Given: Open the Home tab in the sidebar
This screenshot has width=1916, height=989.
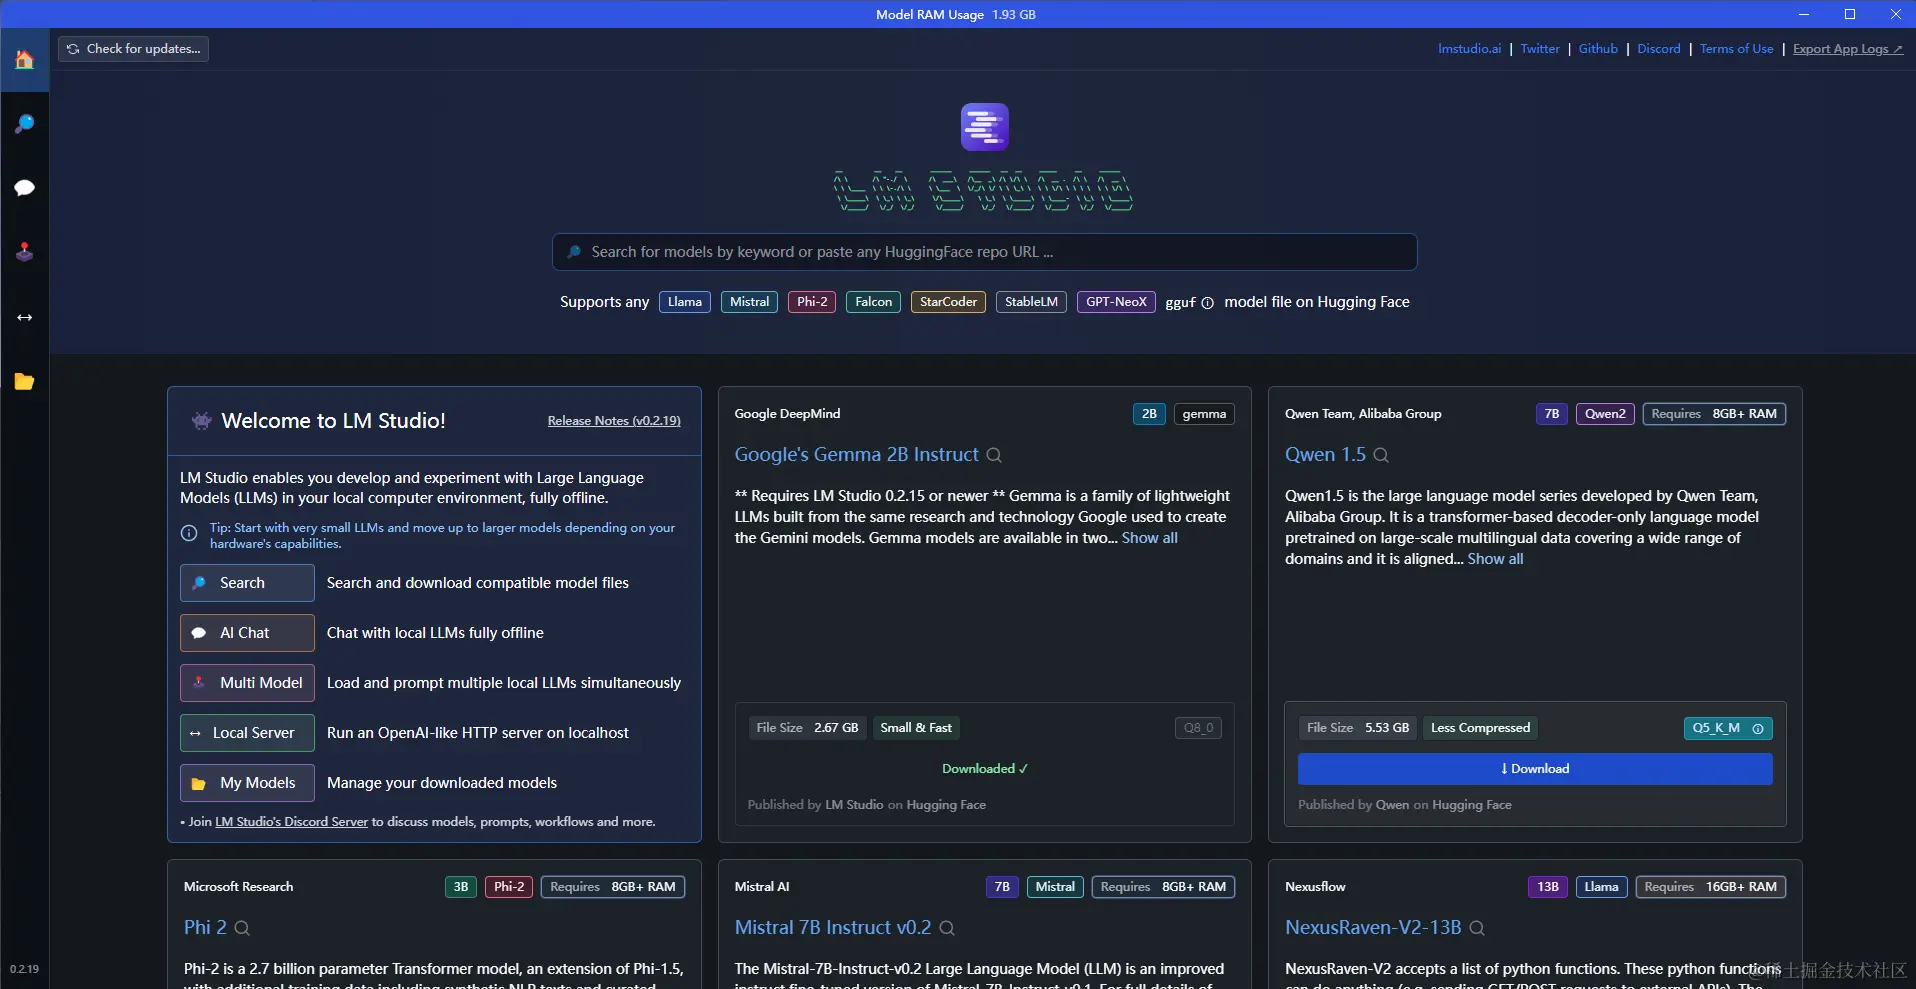Looking at the screenshot, I should click(x=24, y=60).
